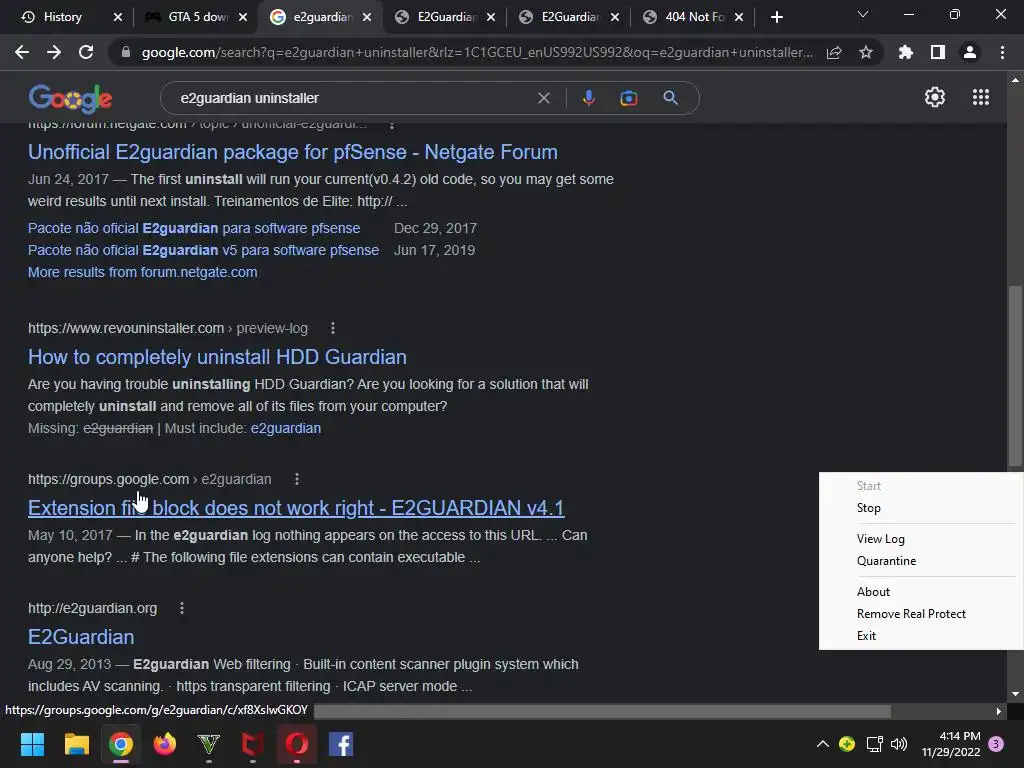This screenshot has height=768, width=1024.
Task: Open tab search dropdown chevron
Action: click(863, 14)
